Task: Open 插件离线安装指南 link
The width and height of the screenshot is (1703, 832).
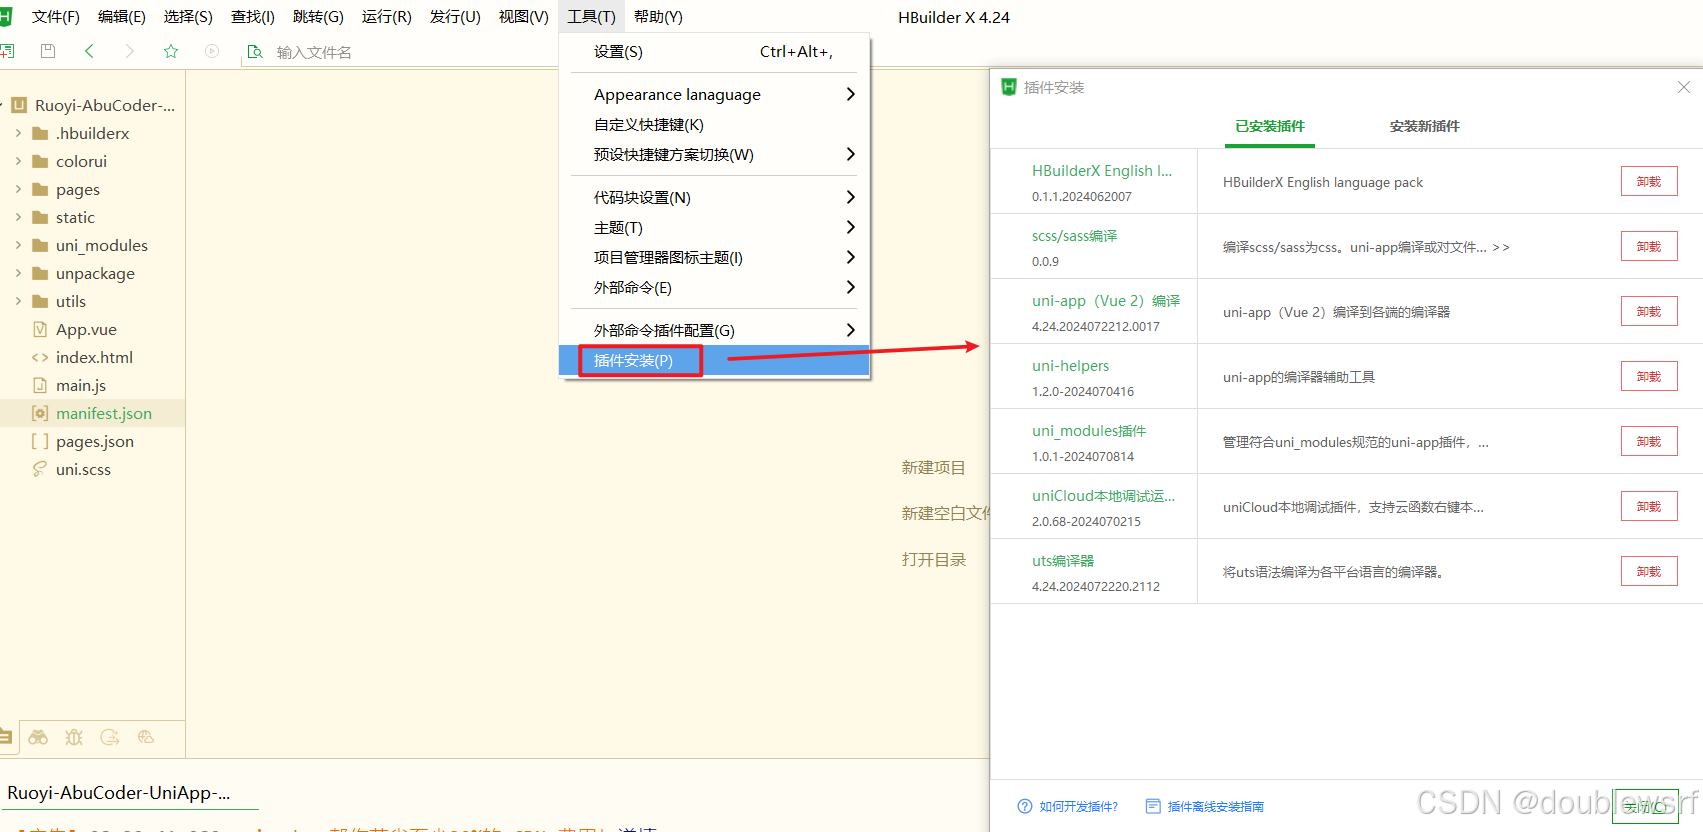Action: click(x=1215, y=807)
